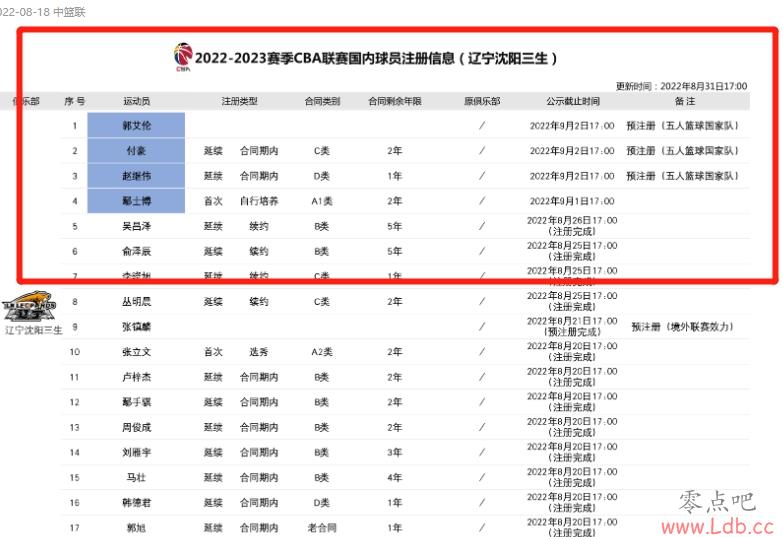Click player name 韩德君
This screenshot has width=783, height=537.
tap(136, 503)
